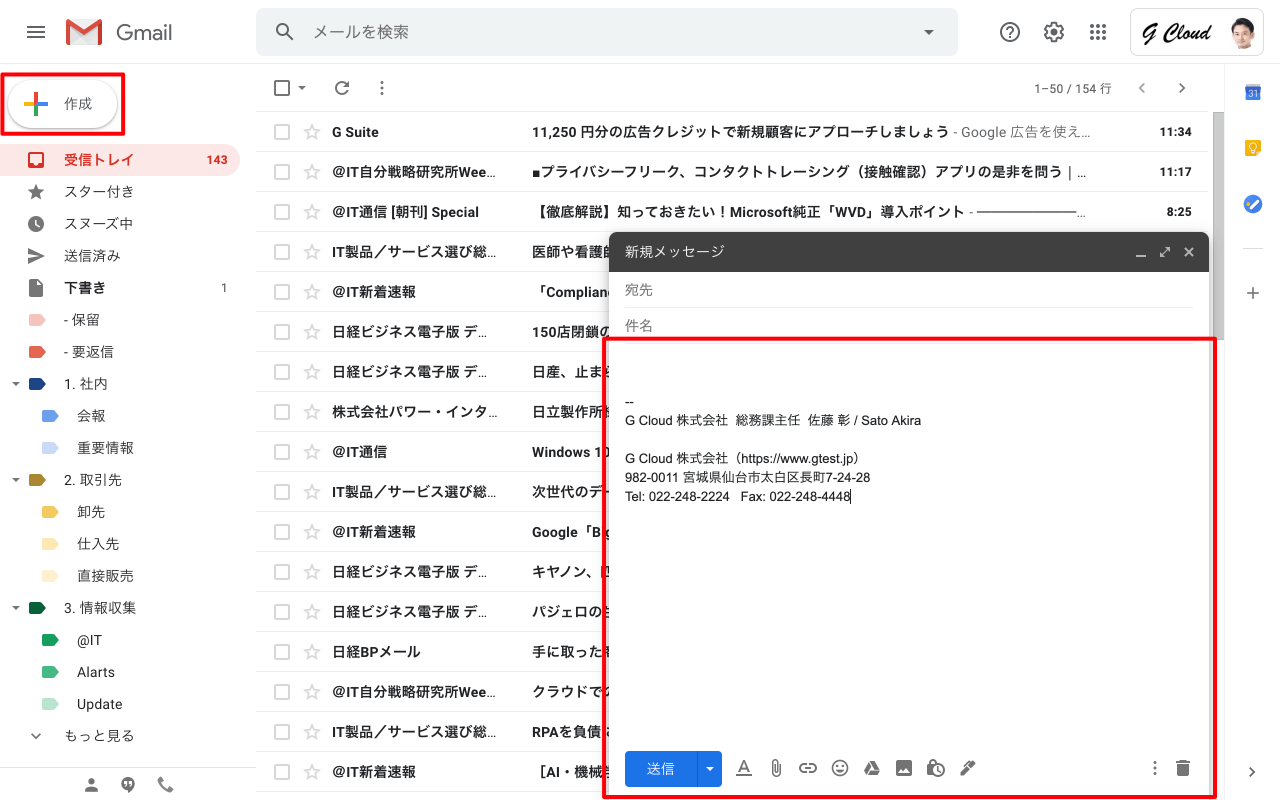
Task: Star the G Suite email
Action: pyautogui.click(x=312, y=132)
